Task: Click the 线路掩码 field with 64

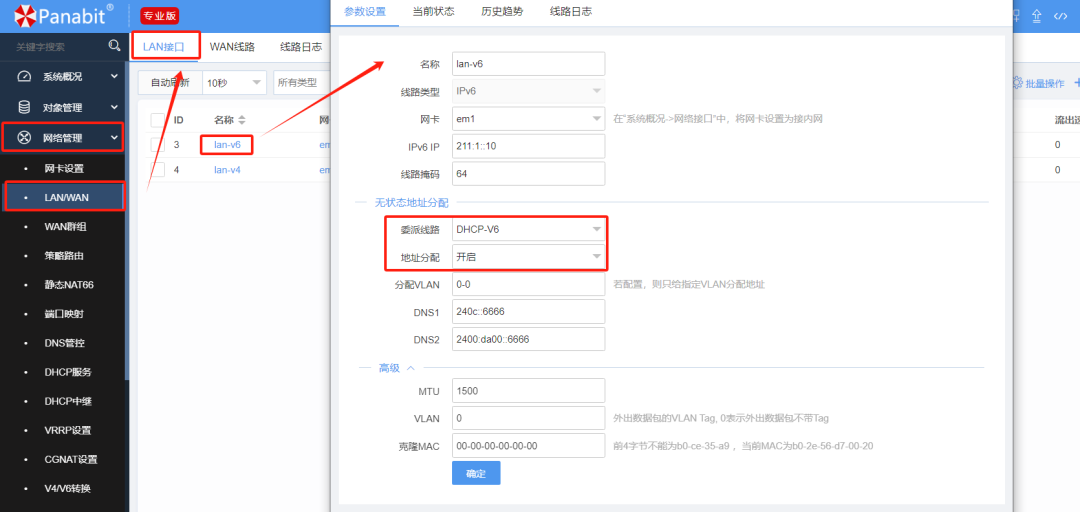Action: [x=528, y=174]
